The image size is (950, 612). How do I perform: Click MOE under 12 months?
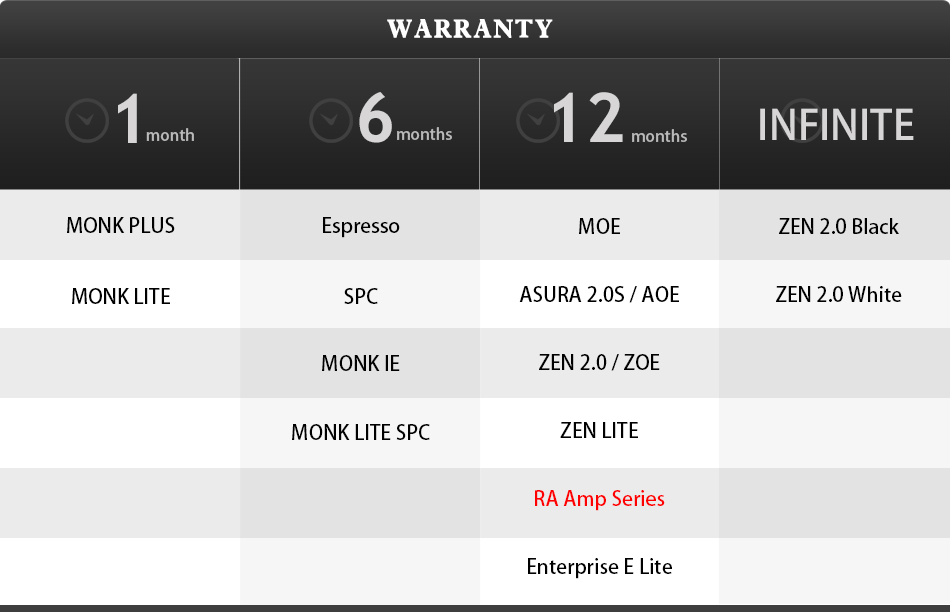tap(599, 227)
